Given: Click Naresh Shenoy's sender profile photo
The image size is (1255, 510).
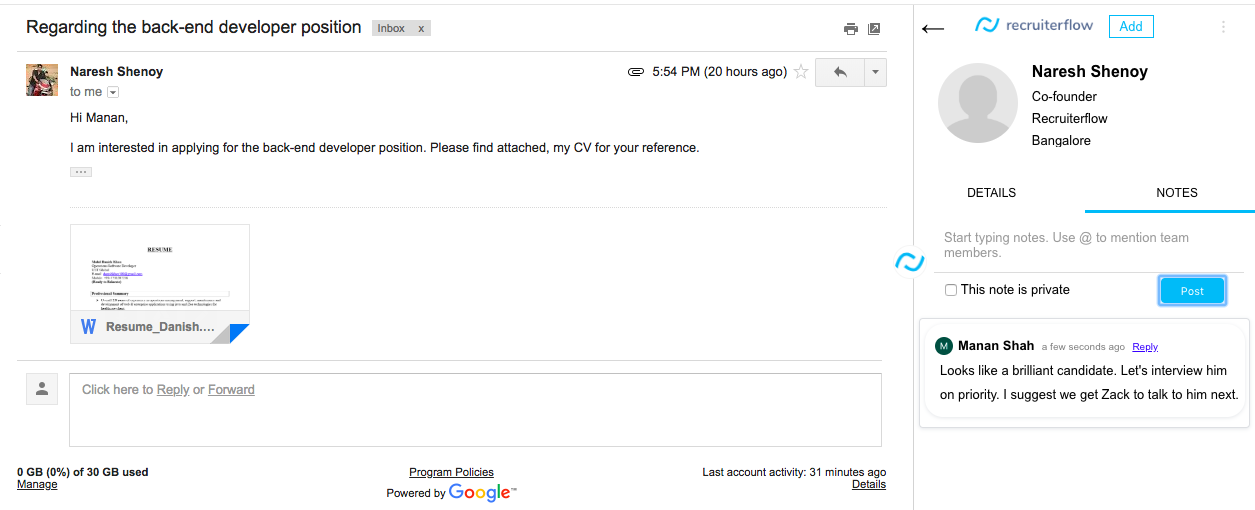Looking at the screenshot, I should [41, 79].
